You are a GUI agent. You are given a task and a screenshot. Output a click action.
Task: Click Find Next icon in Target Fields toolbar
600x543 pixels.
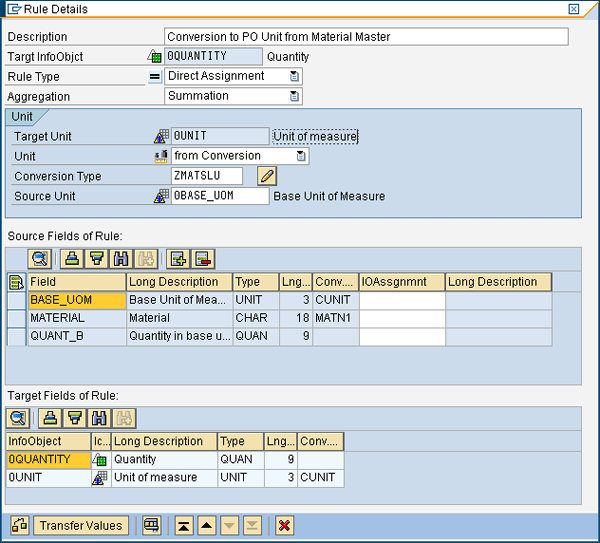124,418
